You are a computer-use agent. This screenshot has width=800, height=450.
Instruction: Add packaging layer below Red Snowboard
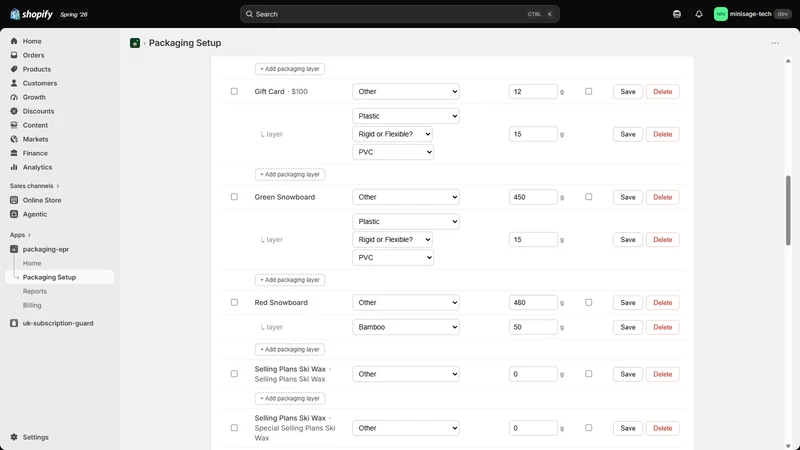click(x=290, y=349)
